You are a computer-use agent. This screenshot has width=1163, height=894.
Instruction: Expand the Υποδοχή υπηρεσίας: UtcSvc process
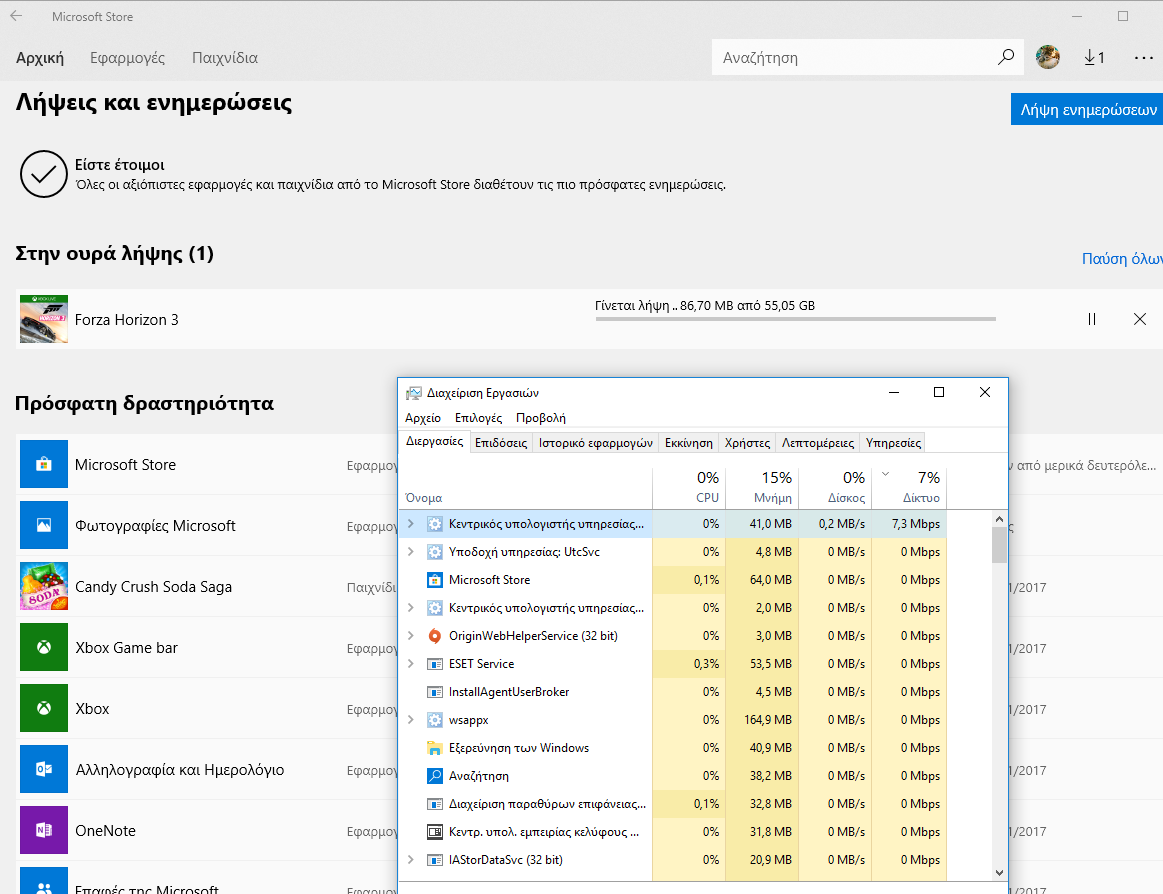click(x=411, y=552)
